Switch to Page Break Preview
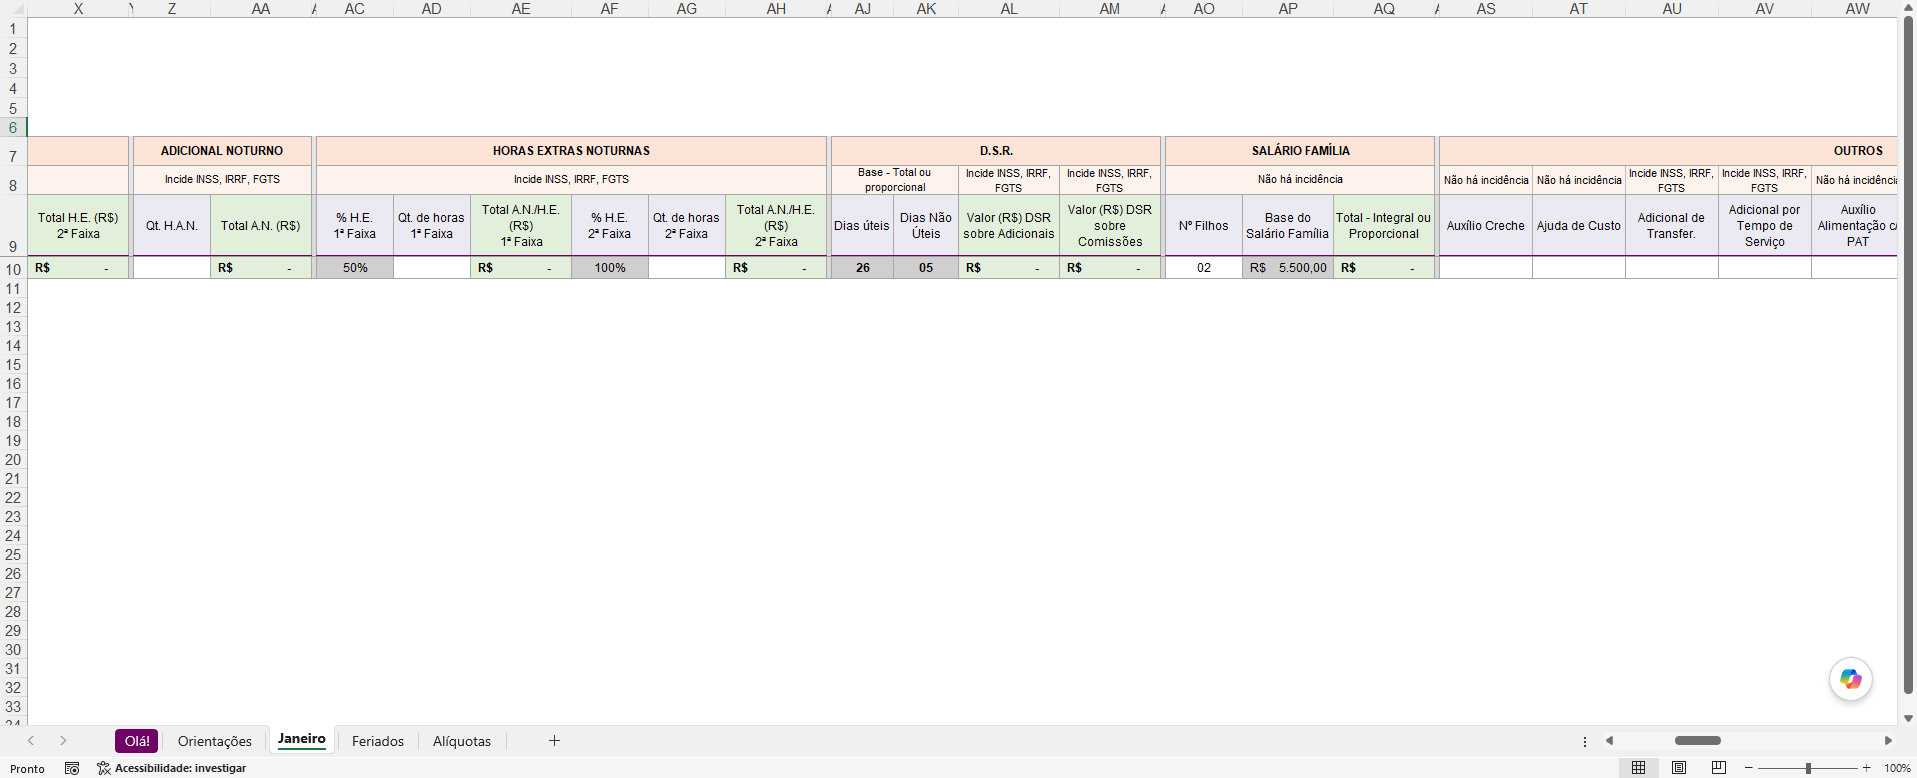The width and height of the screenshot is (1917, 778). coord(1719,768)
